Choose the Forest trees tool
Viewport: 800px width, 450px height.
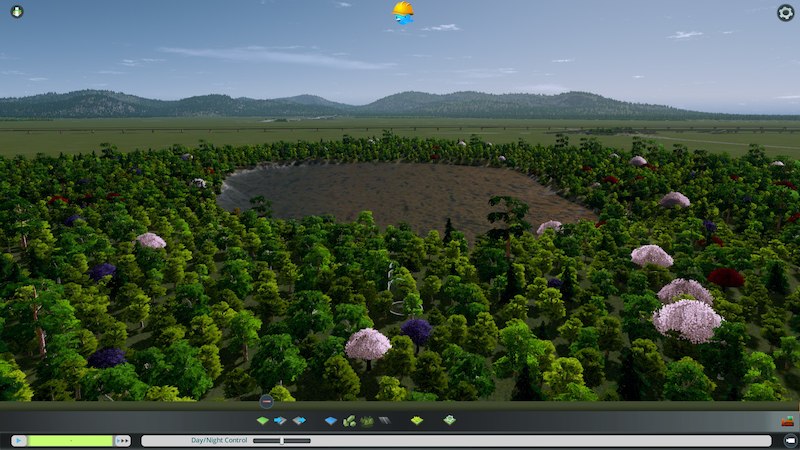coord(350,421)
